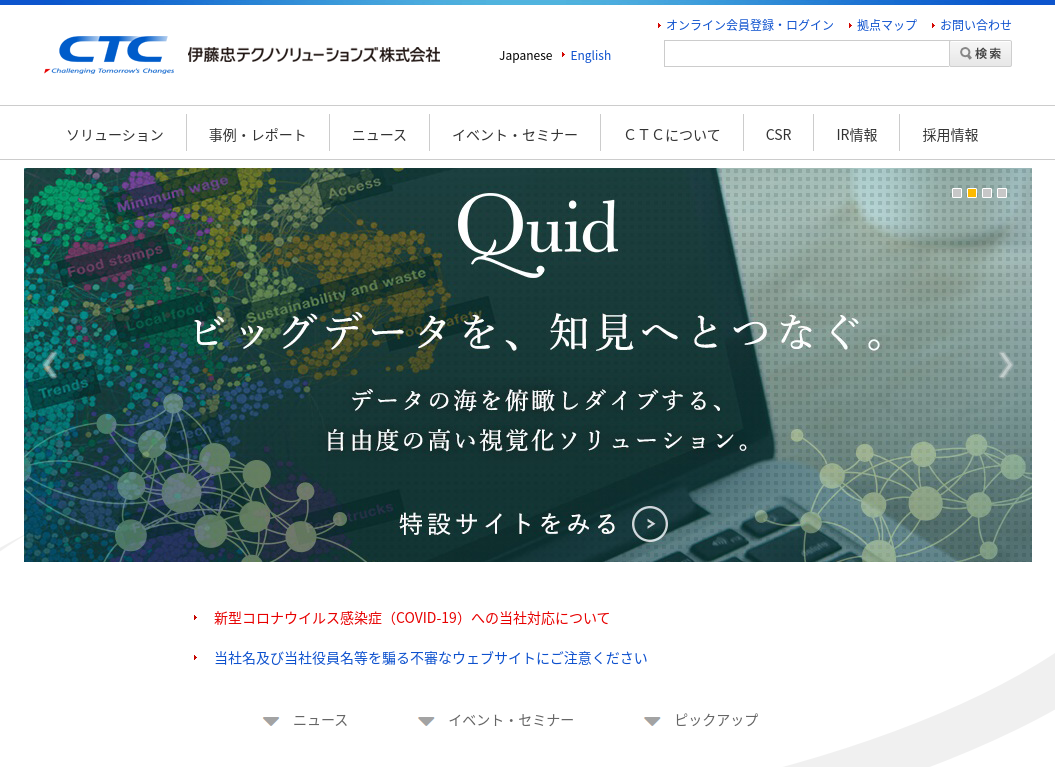This screenshot has height=767, width=1055.
Task: Click the circled arrow beside 特設サイトをみる
Action: coord(650,524)
